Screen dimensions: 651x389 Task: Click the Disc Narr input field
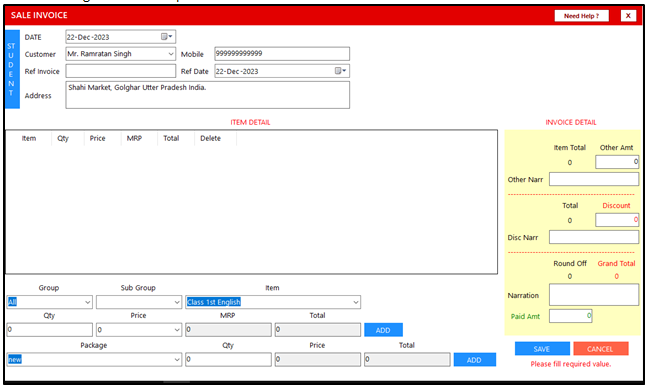pos(594,237)
